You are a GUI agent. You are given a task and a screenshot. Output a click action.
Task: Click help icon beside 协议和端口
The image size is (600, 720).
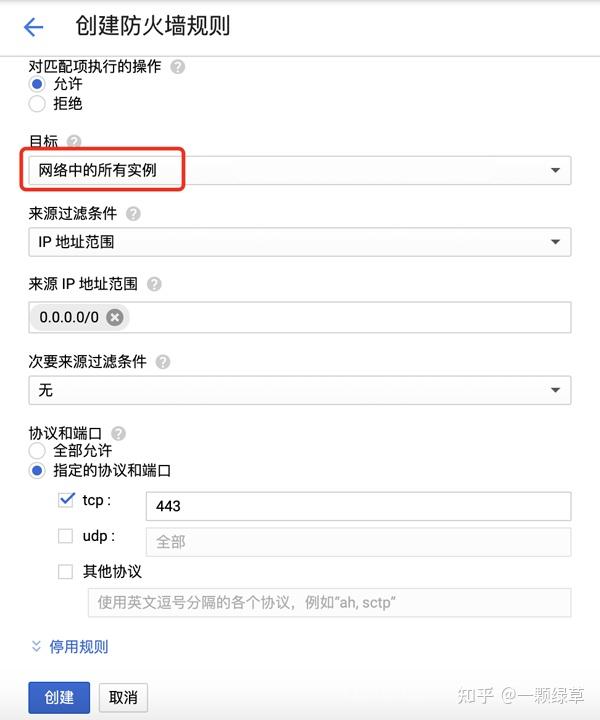(x=119, y=433)
